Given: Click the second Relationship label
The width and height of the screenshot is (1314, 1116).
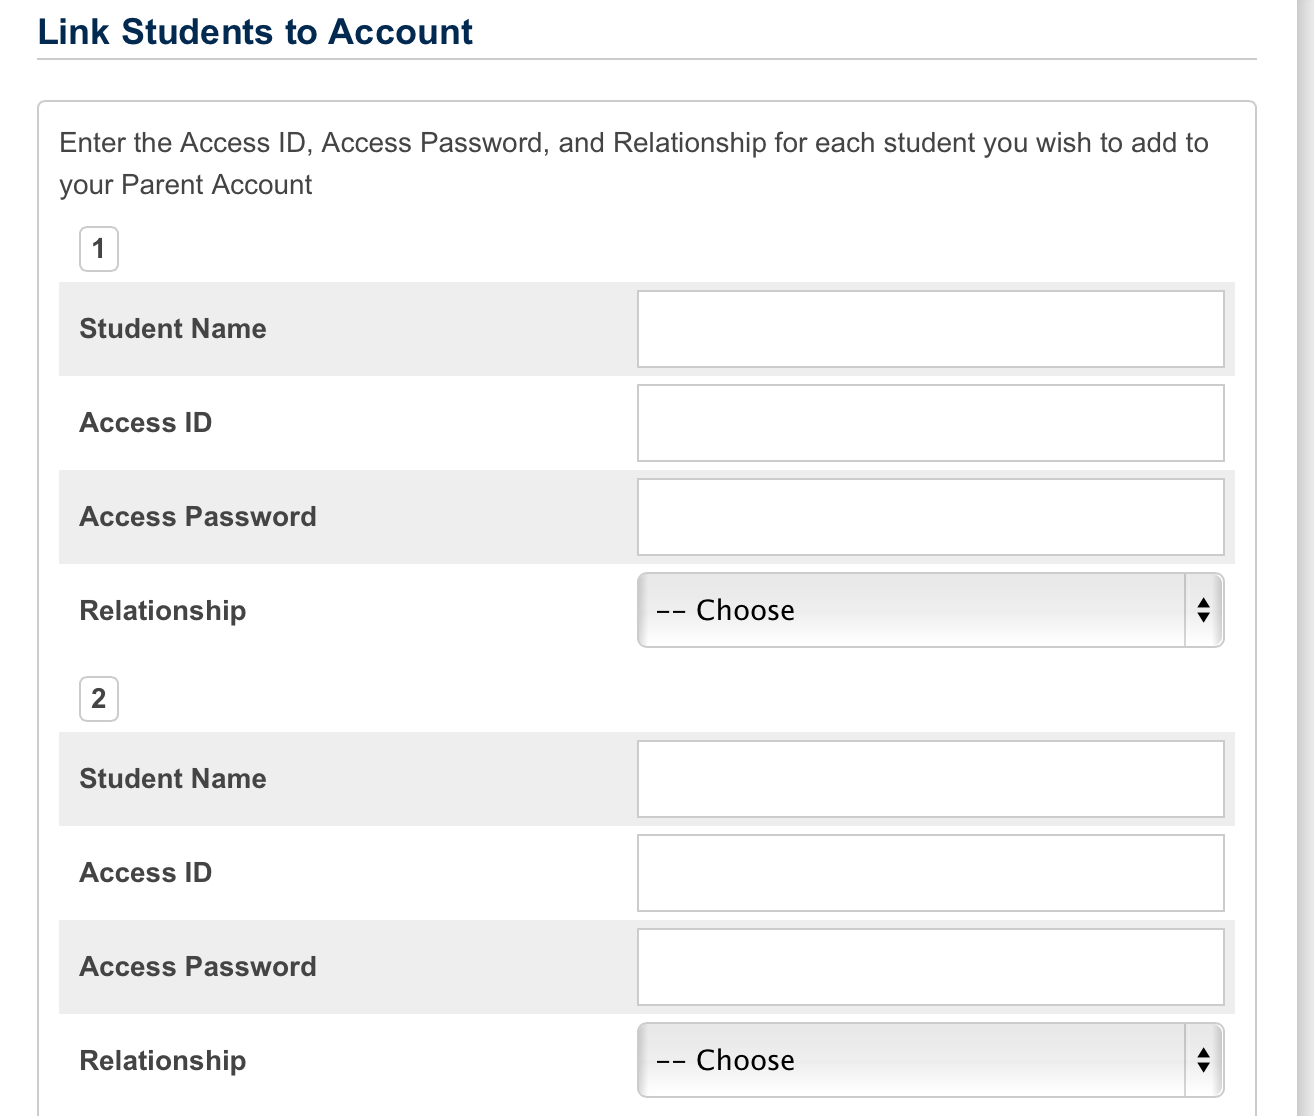Looking at the screenshot, I should pyautogui.click(x=163, y=1061).
